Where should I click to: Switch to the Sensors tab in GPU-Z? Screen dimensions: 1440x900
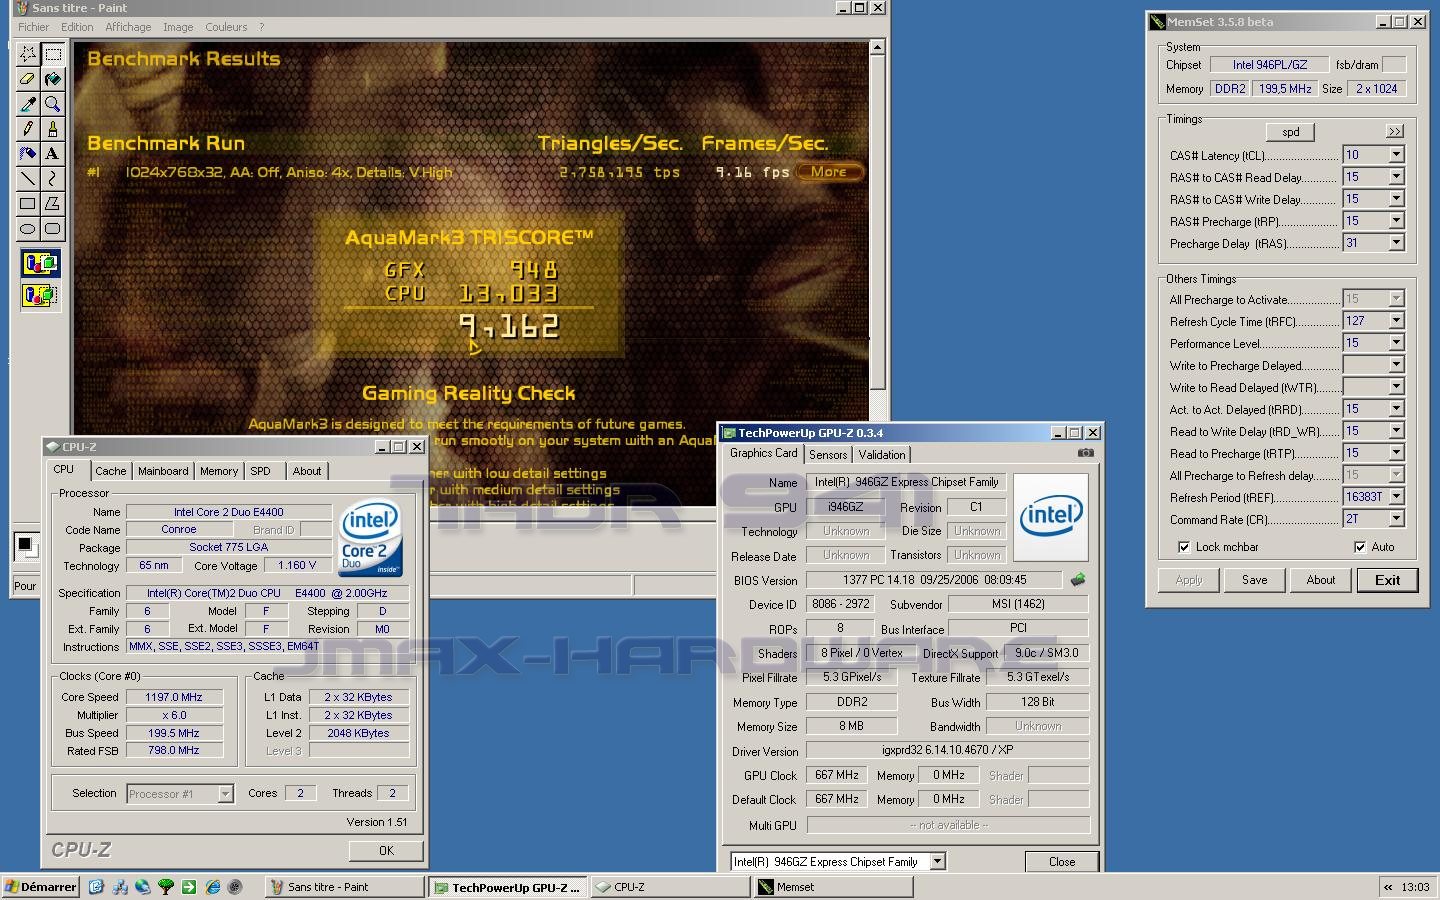point(828,455)
